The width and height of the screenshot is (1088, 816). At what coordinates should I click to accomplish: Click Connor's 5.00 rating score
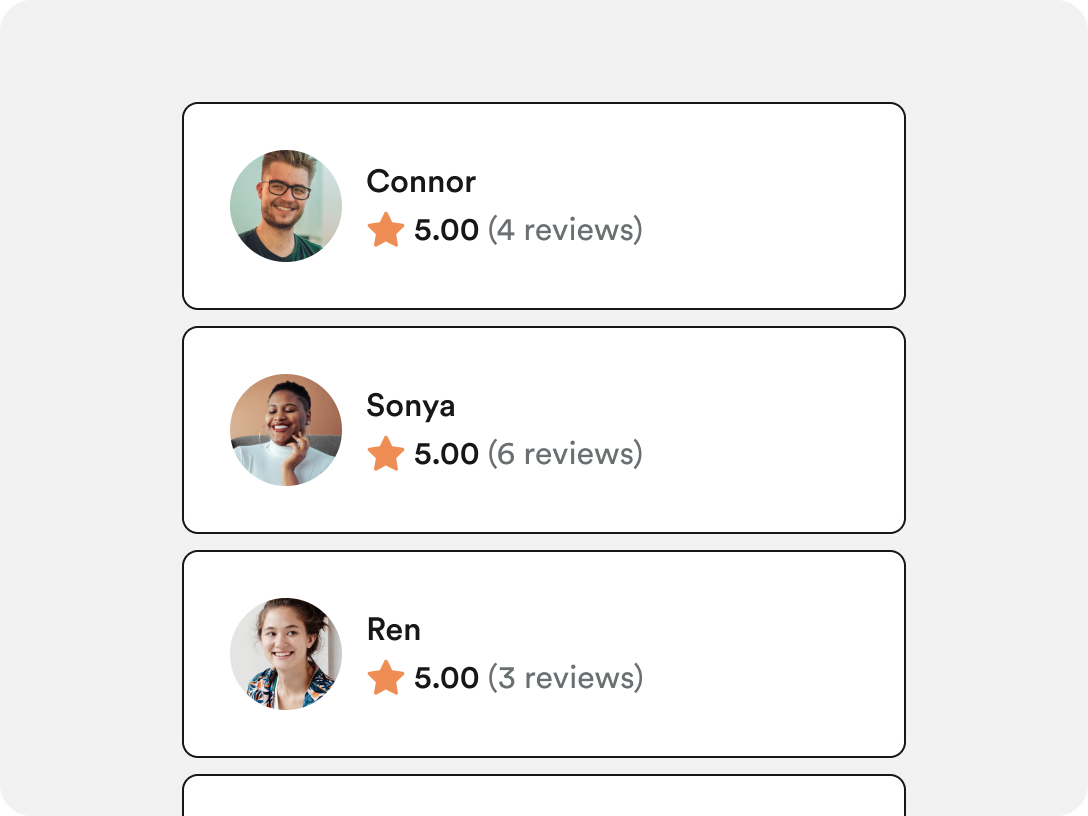click(446, 230)
